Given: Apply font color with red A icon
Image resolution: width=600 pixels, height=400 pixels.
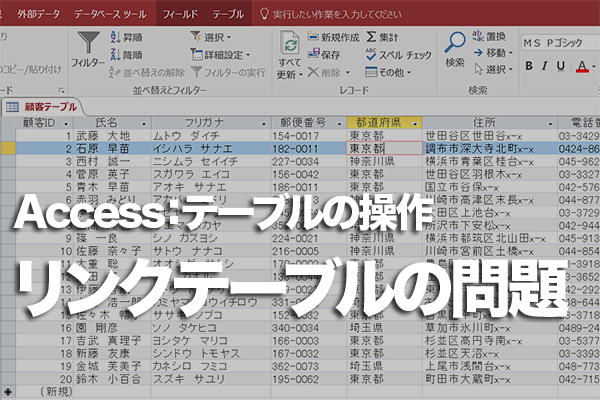Looking at the screenshot, I should [x=582, y=66].
